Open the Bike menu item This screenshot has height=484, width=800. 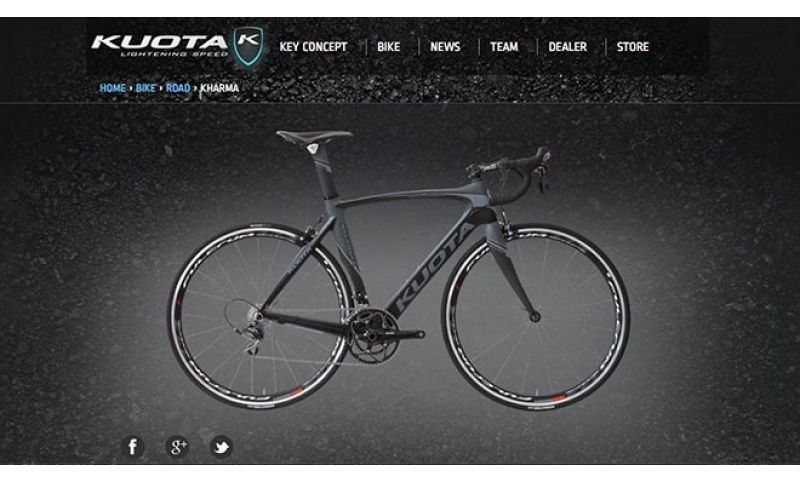tap(388, 47)
